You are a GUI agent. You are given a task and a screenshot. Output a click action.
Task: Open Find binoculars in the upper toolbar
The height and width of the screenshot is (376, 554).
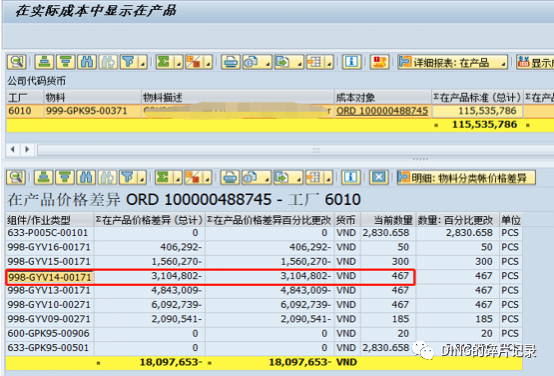(87, 62)
